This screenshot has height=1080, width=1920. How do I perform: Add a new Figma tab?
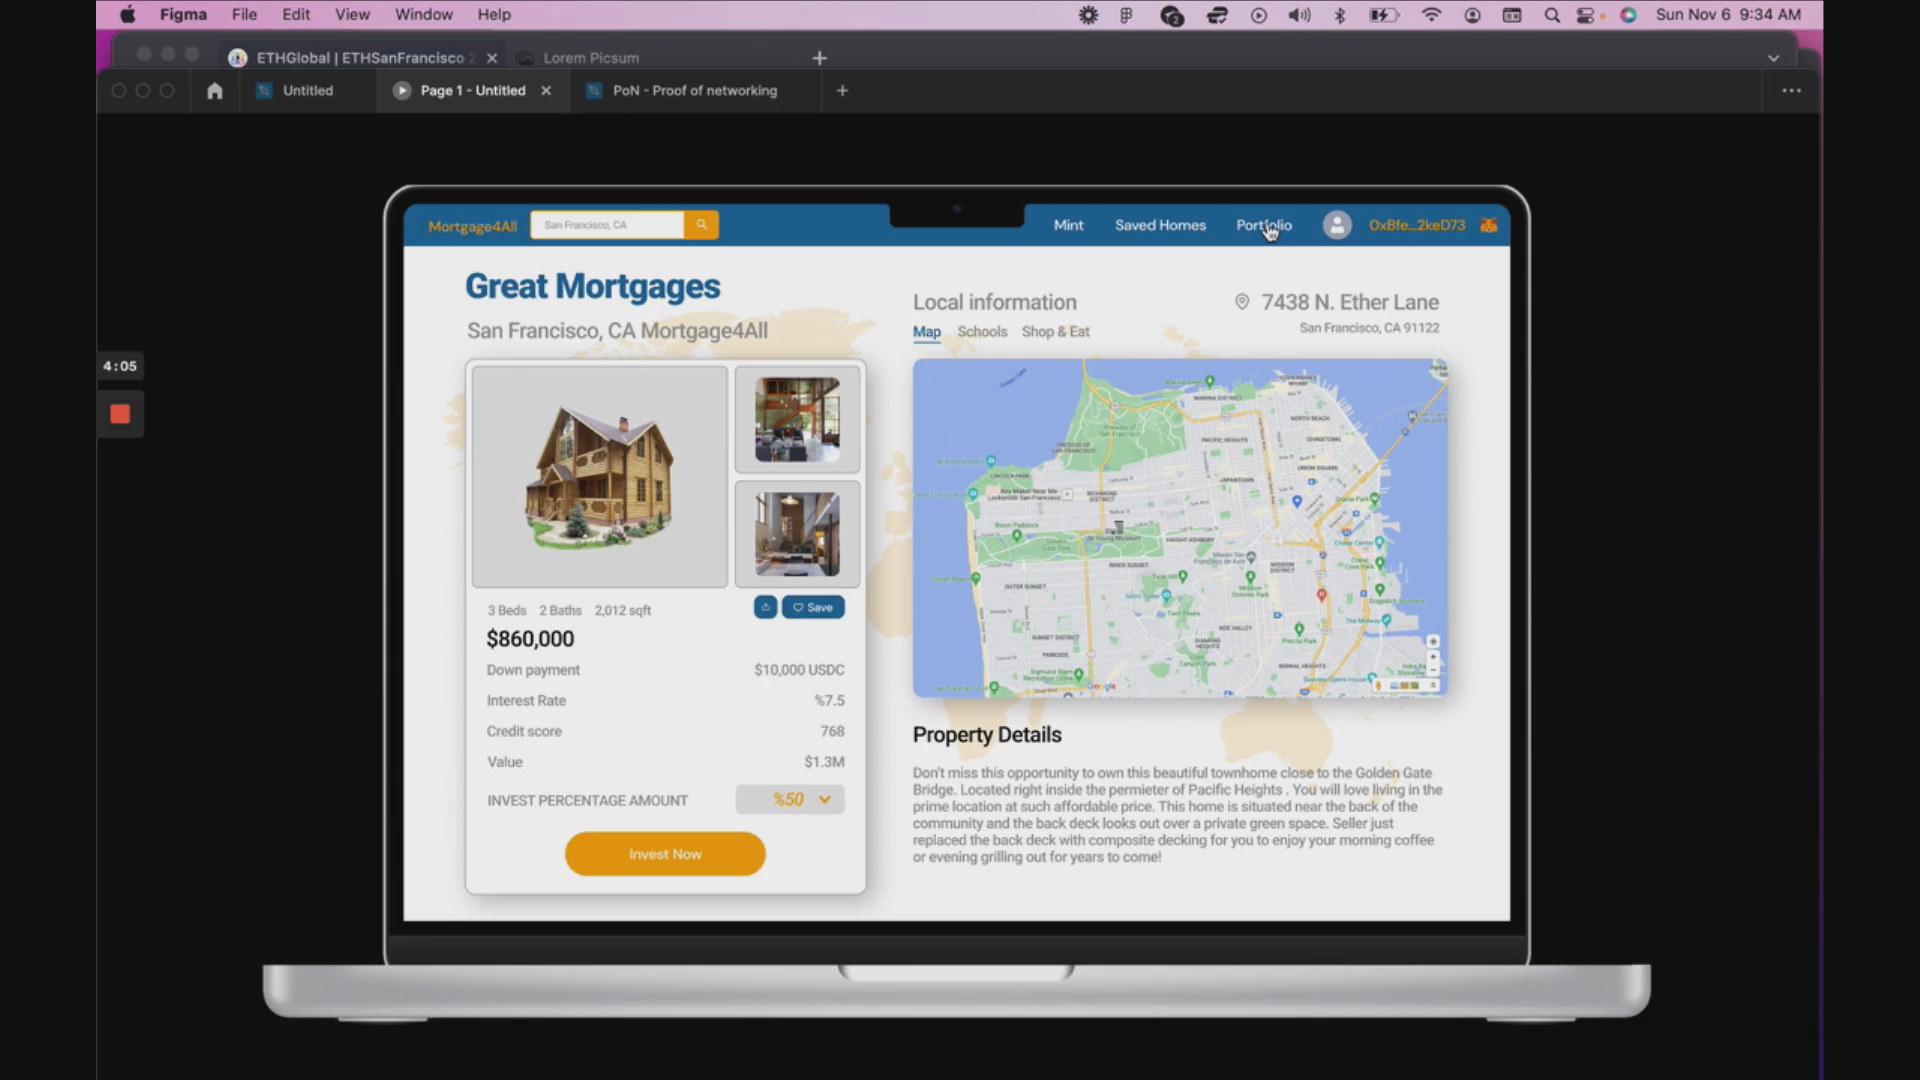(842, 91)
